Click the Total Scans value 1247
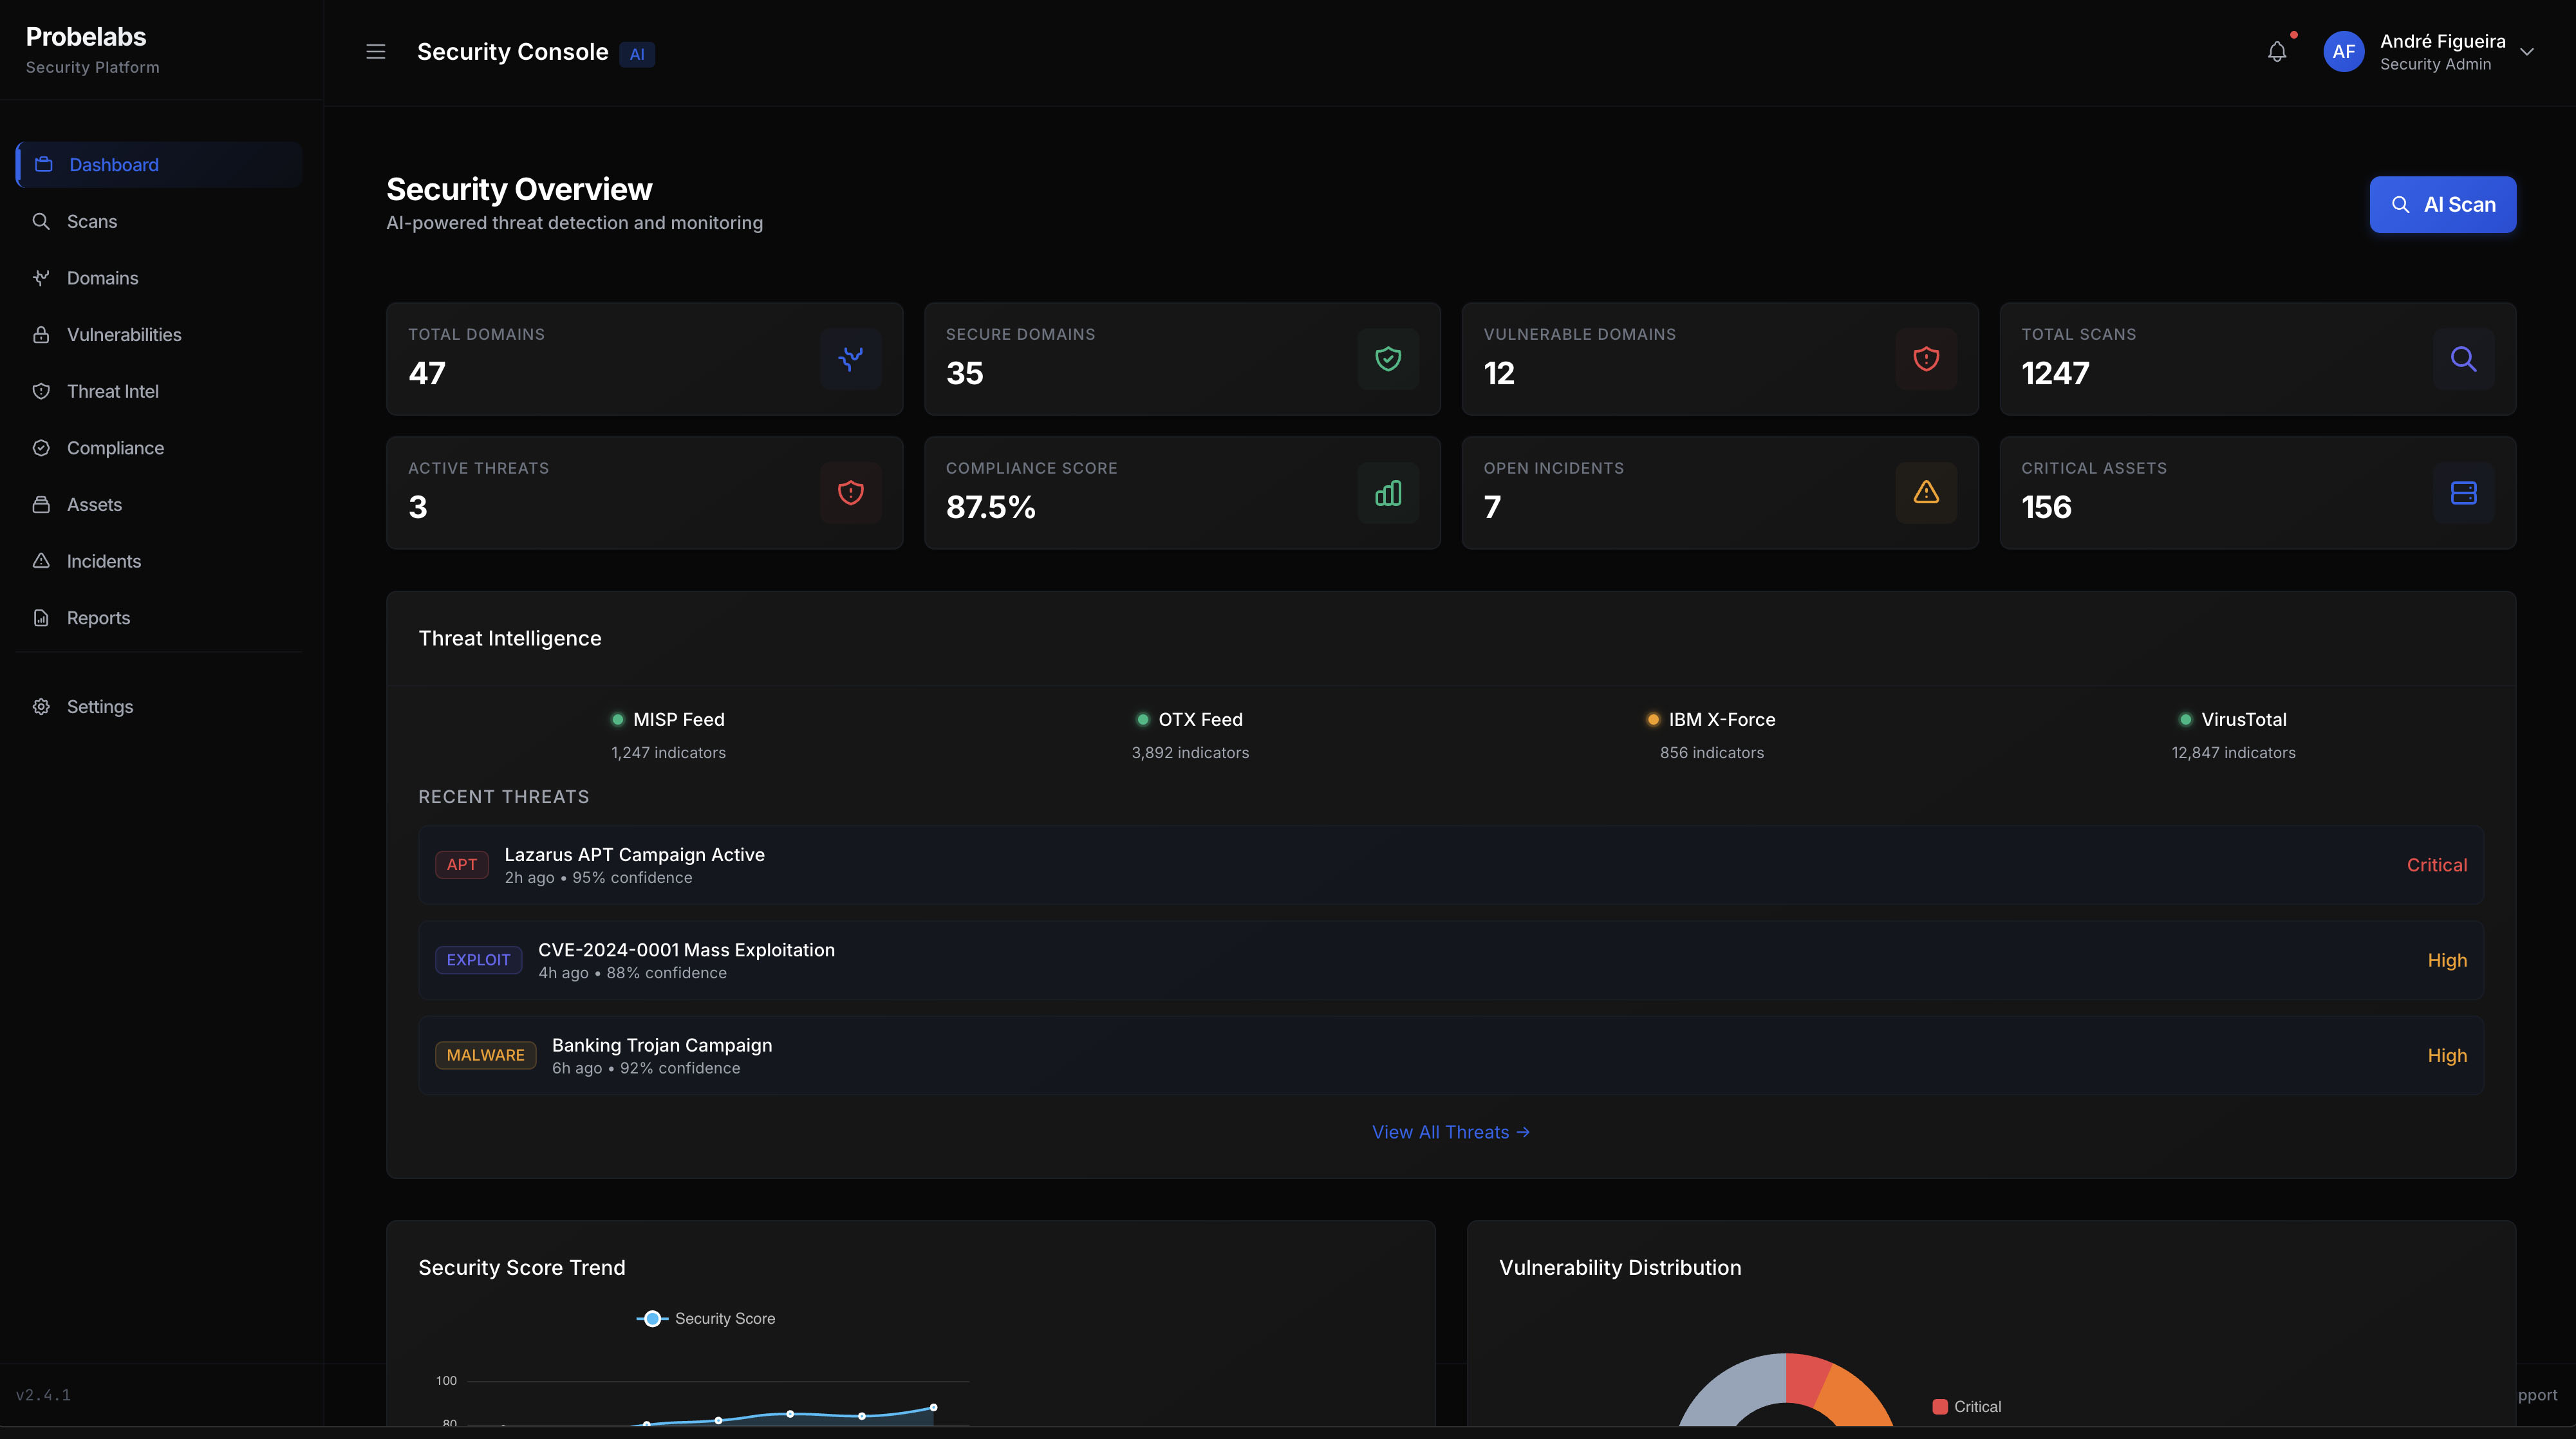This screenshot has width=2576, height=1439. tap(2055, 373)
